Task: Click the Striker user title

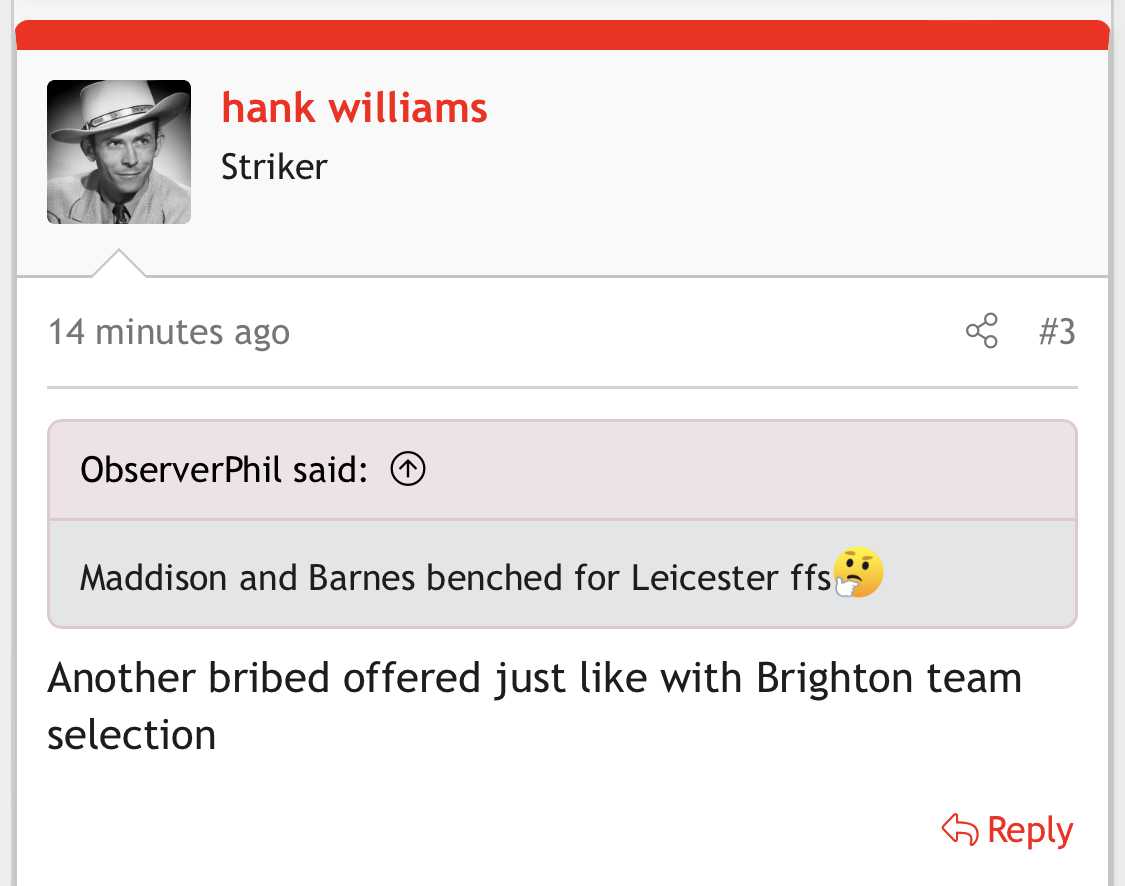Action: (274, 167)
